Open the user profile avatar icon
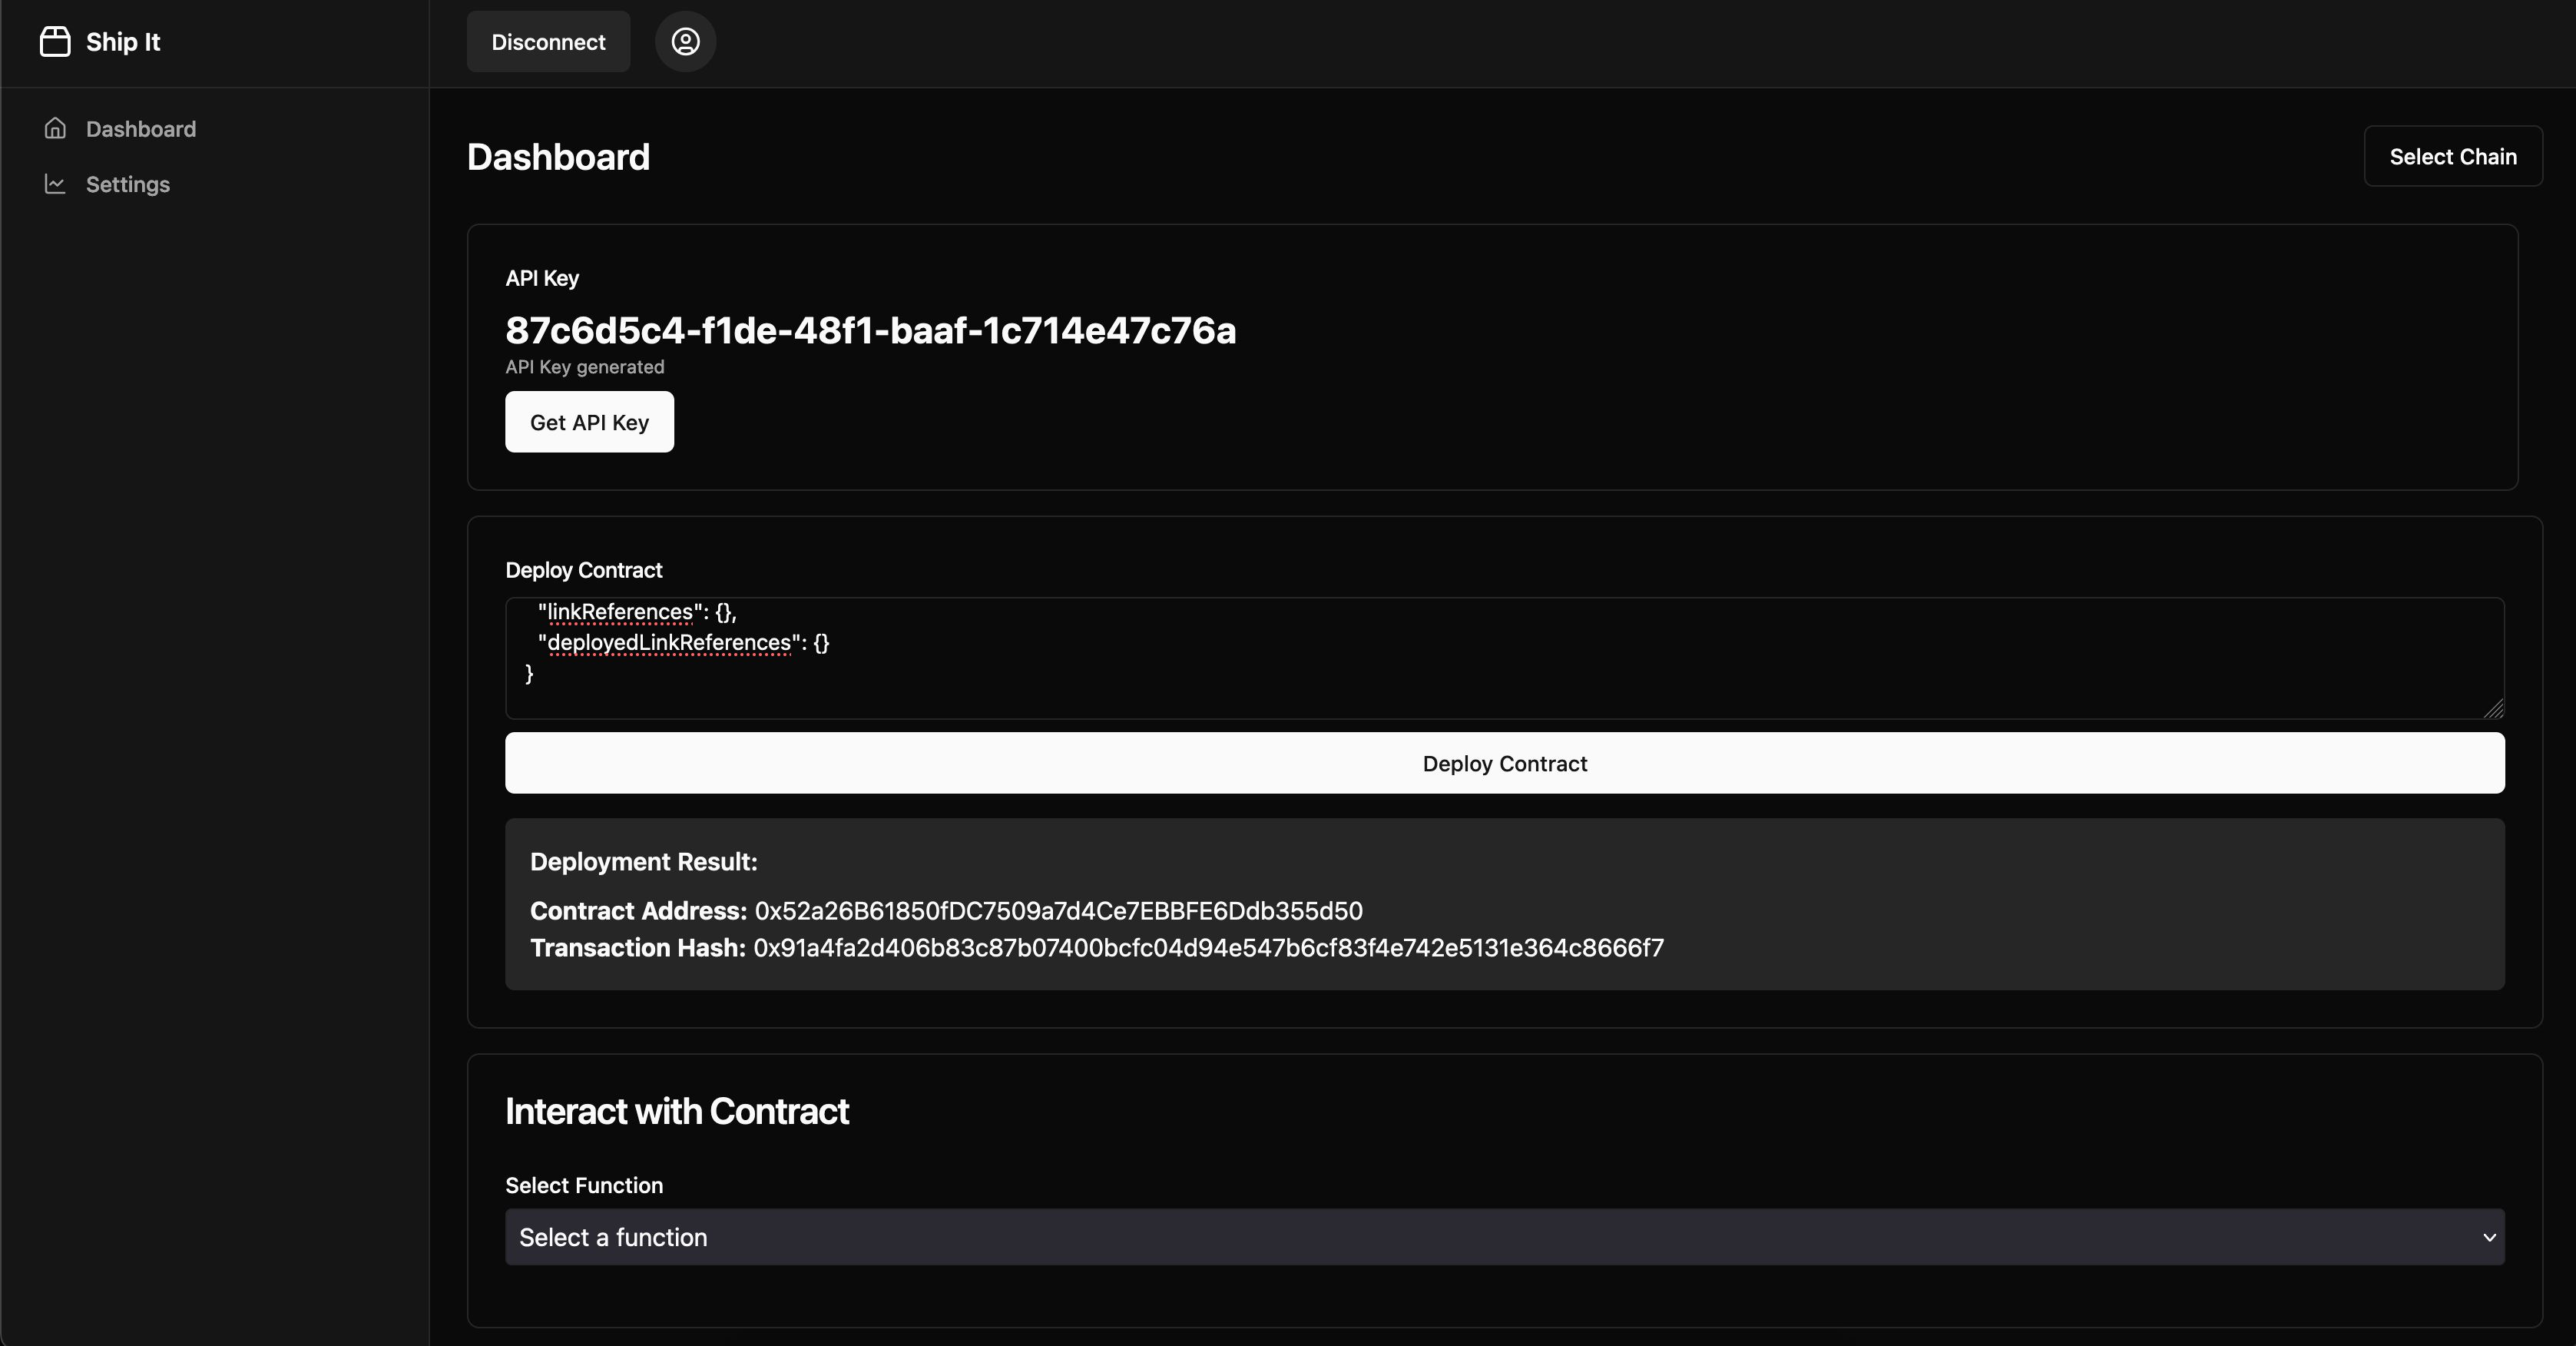 click(685, 42)
